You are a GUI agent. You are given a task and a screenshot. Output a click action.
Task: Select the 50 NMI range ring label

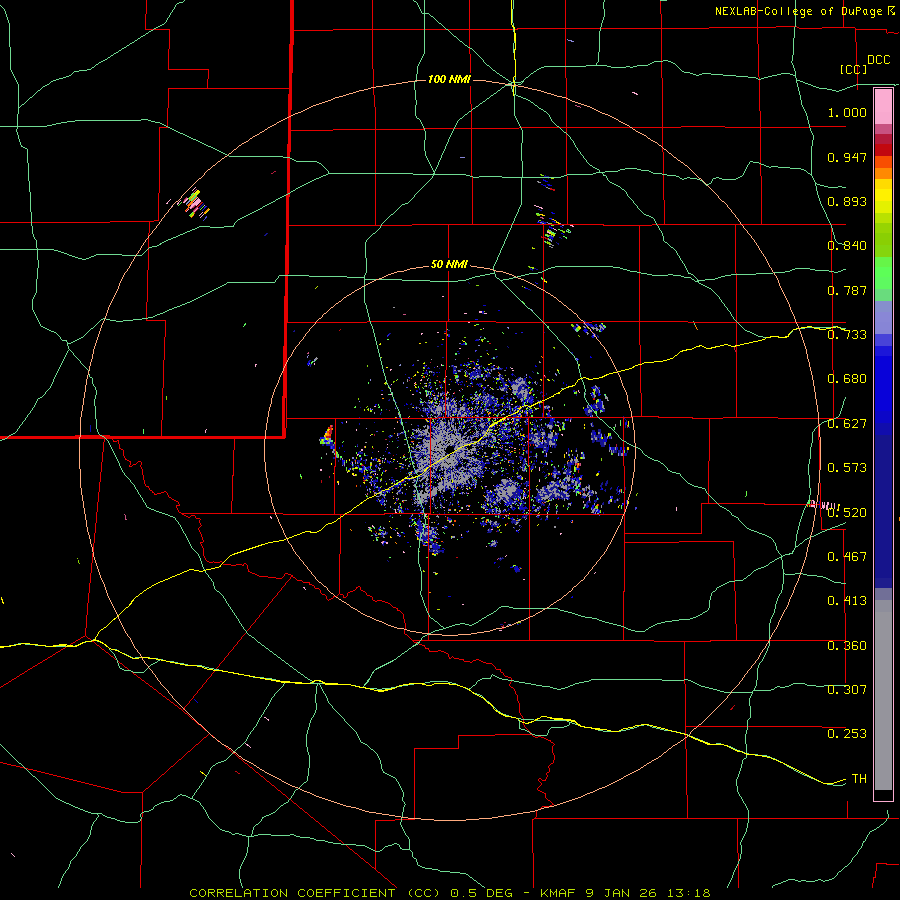(x=449, y=265)
